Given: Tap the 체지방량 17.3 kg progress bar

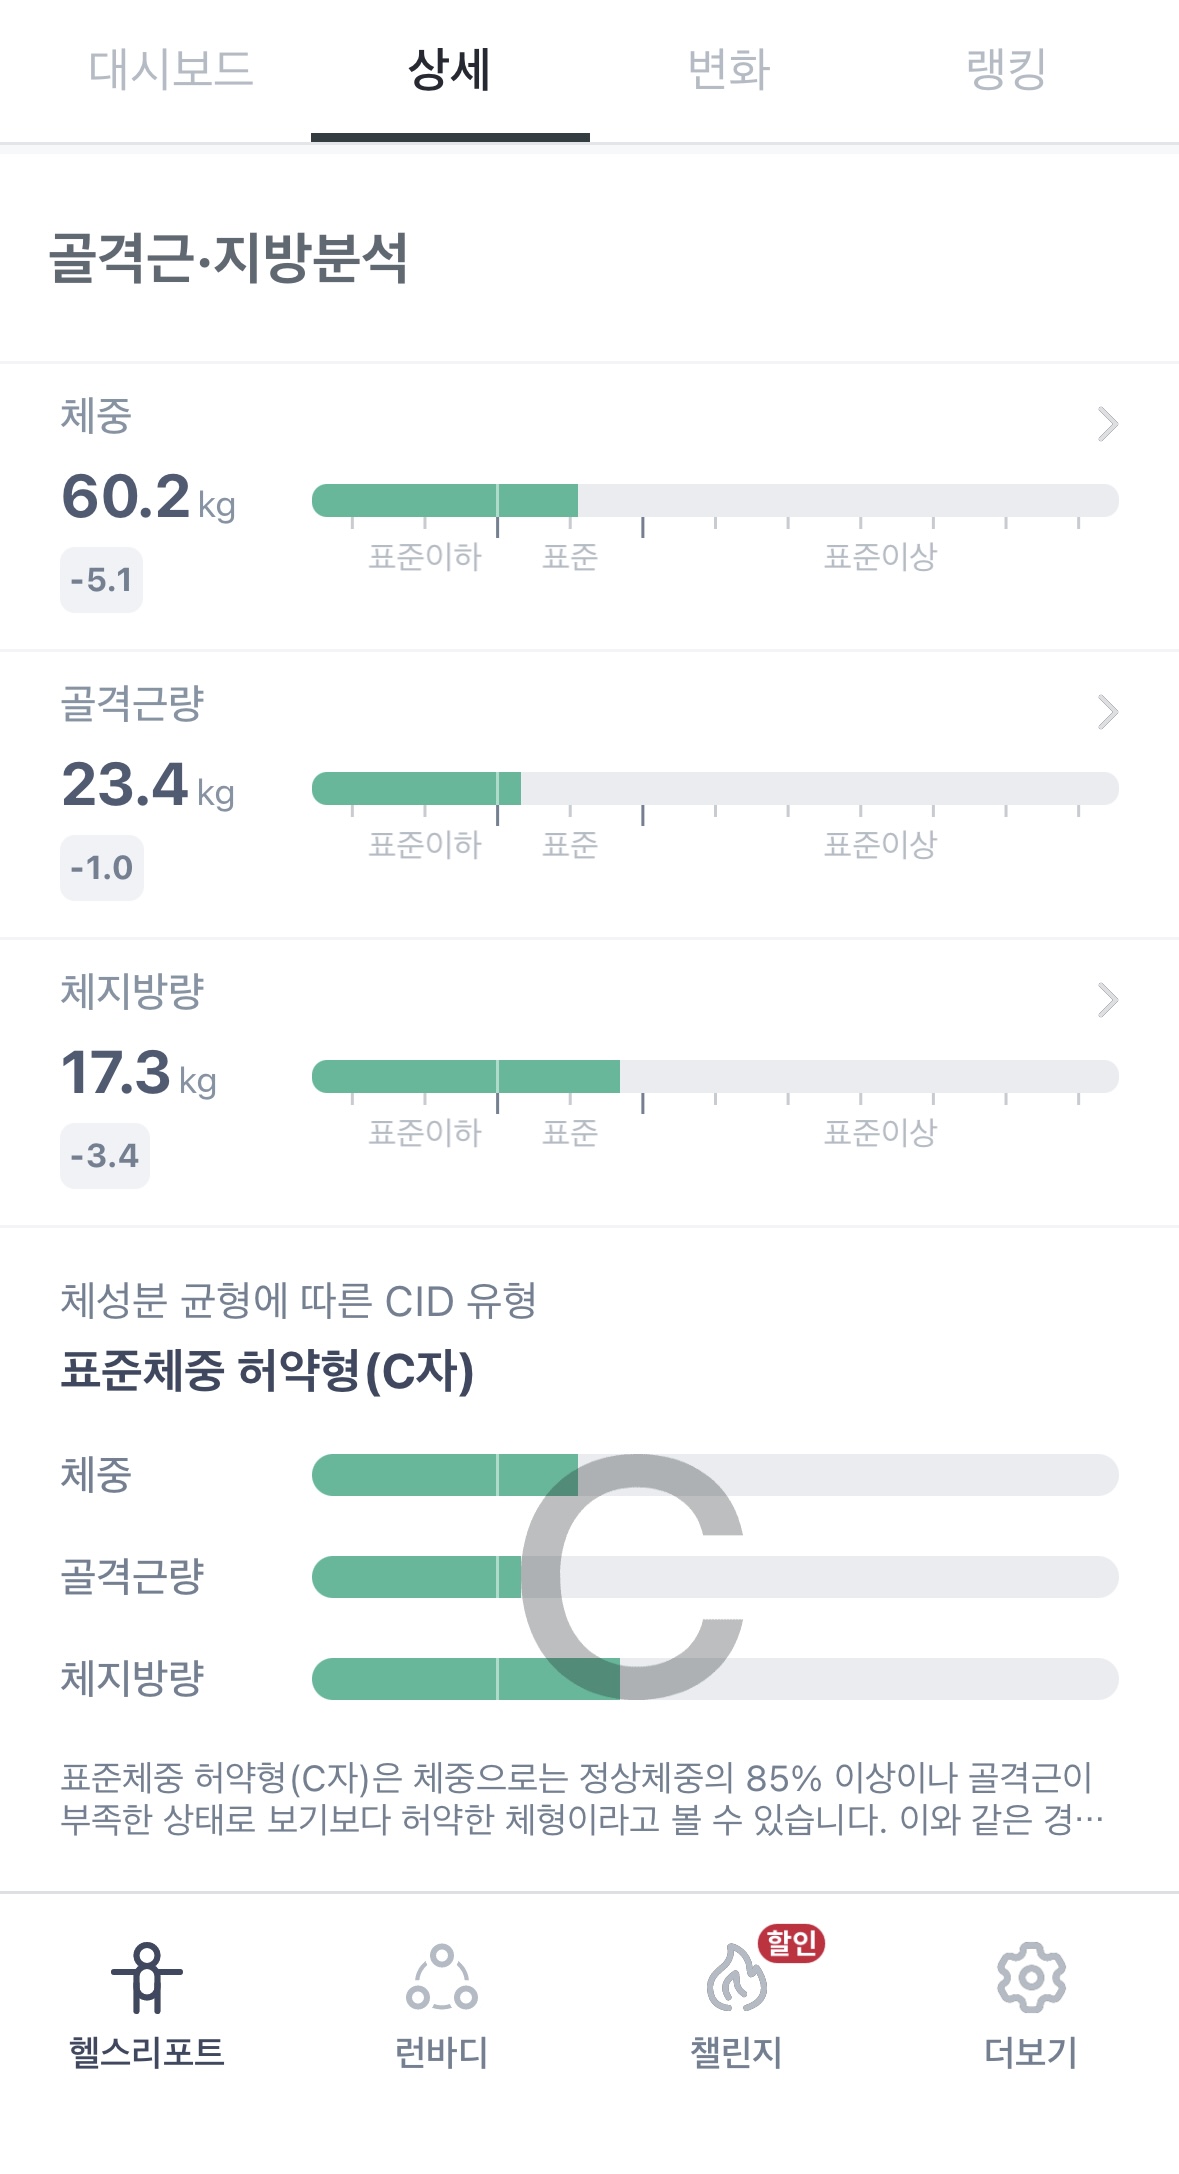Looking at the screenshot, I should click(x=715, y=1076).
